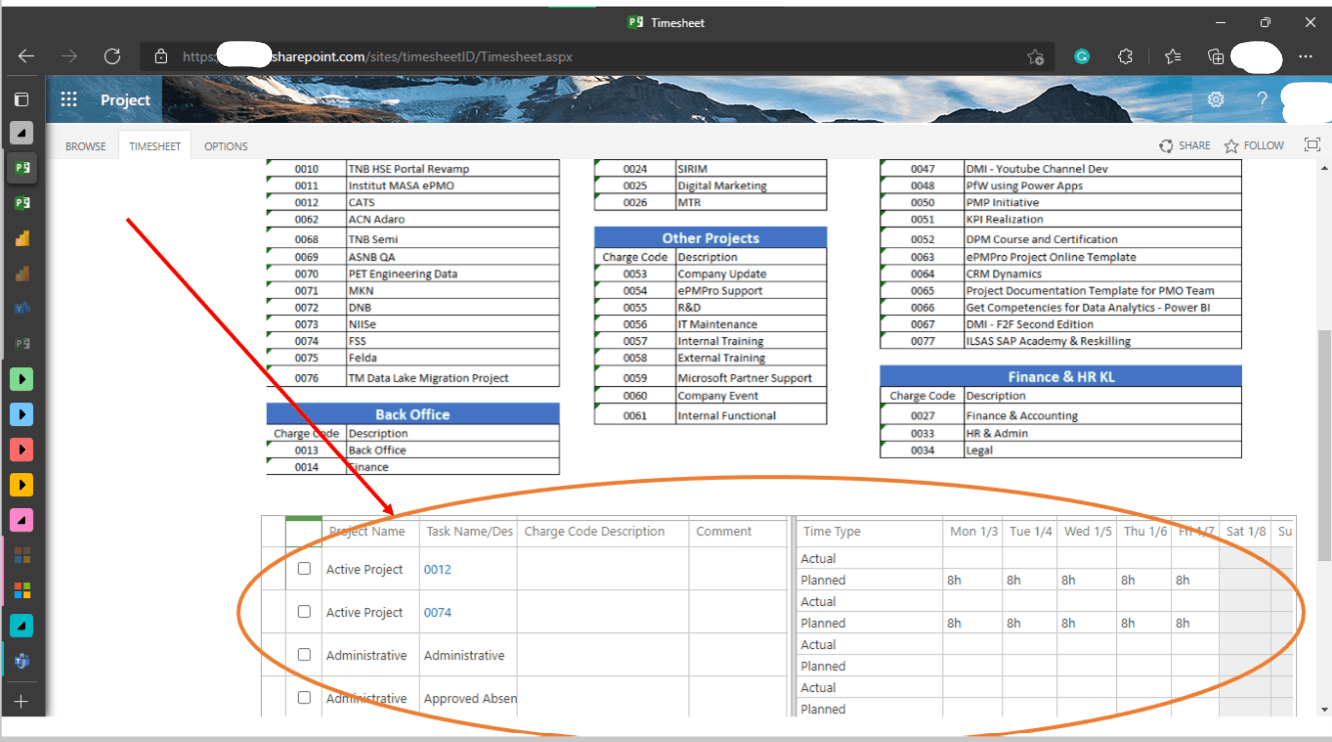The width and height of the screenshot is (1332, 742).
Task: Tick the checkbox for Administrative task row
Action: coord(304,655)
